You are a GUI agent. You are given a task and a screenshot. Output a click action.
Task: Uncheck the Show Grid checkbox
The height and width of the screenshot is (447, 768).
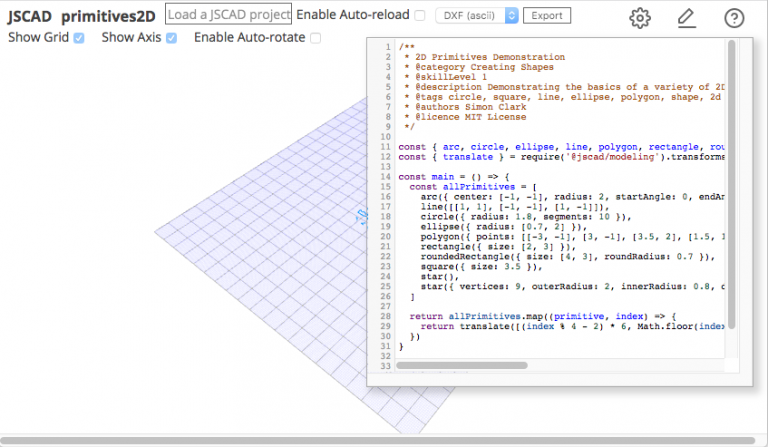click(x=79, y=38)
